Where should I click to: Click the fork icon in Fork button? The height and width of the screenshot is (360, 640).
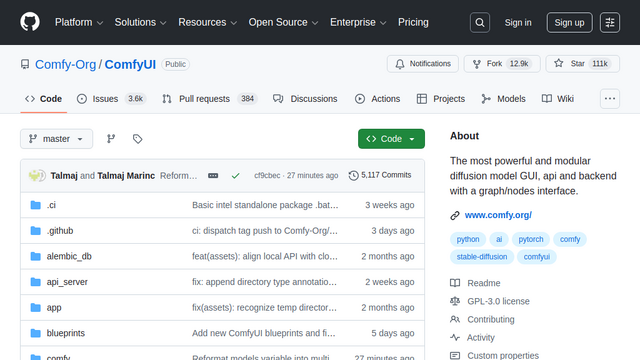click(x=476, y=64)
